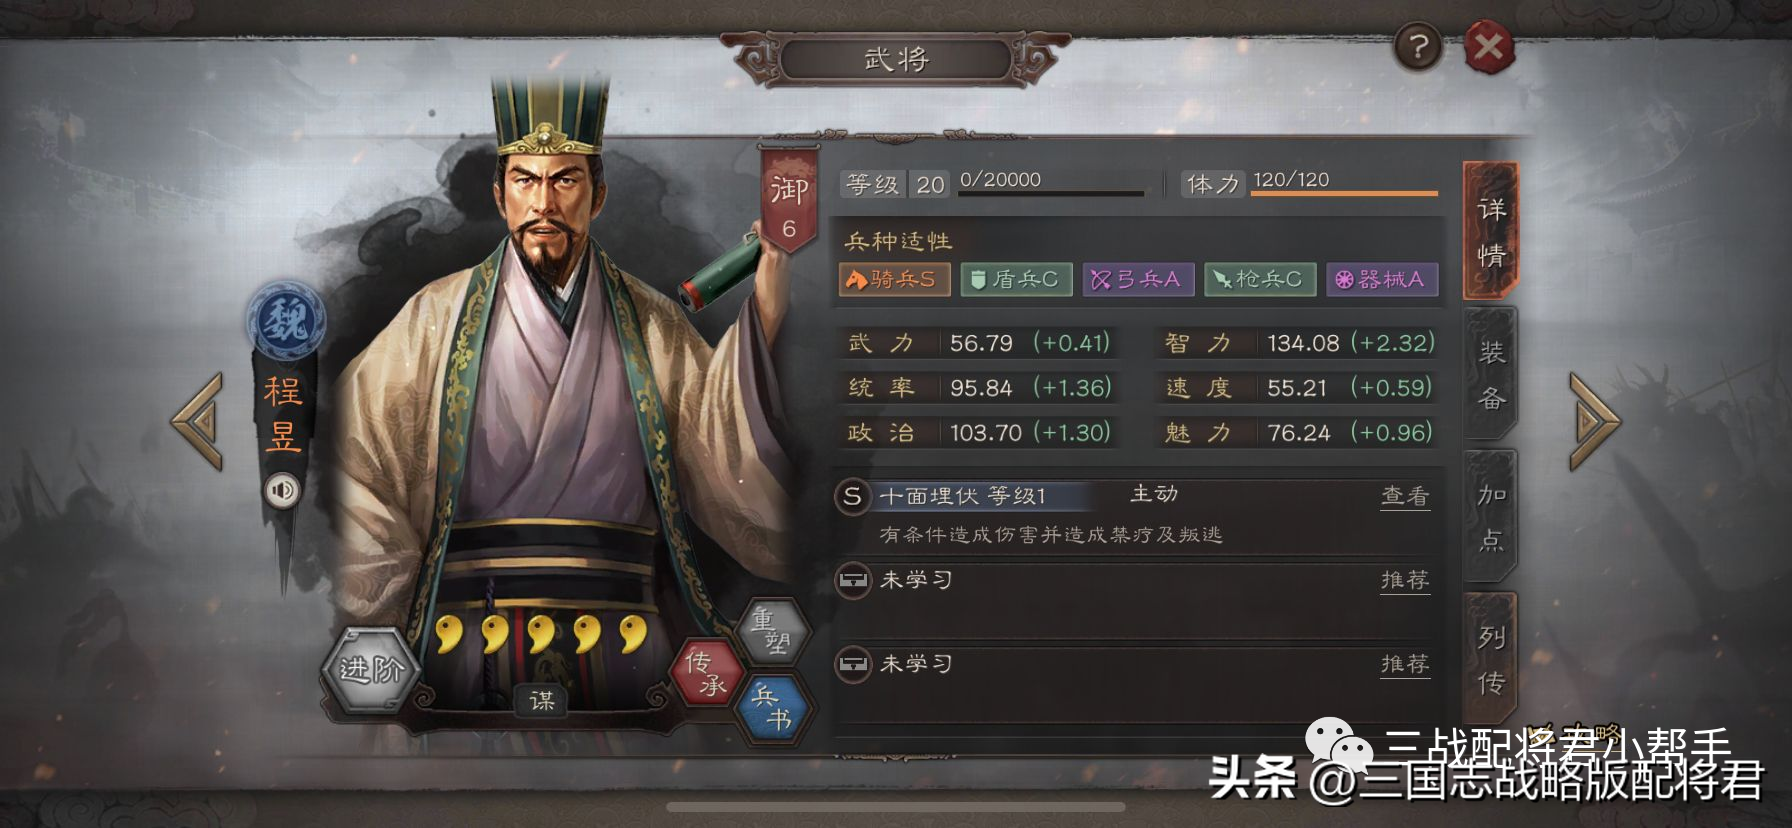
Task: Open the red 传承 hexagon button
Action: pos(707,672)
